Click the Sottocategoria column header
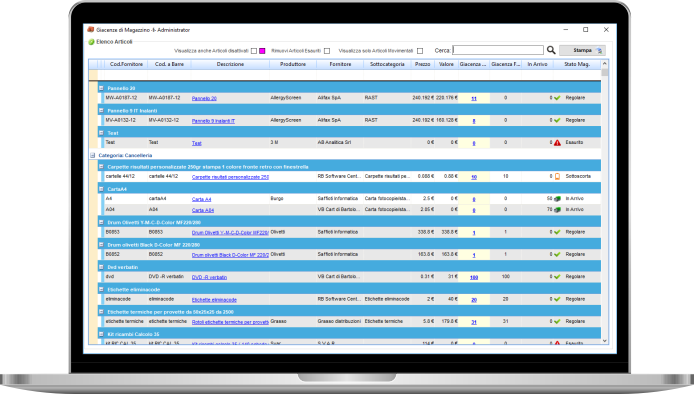This screenshot has width=694, height=394. click(x=387, y=64)
